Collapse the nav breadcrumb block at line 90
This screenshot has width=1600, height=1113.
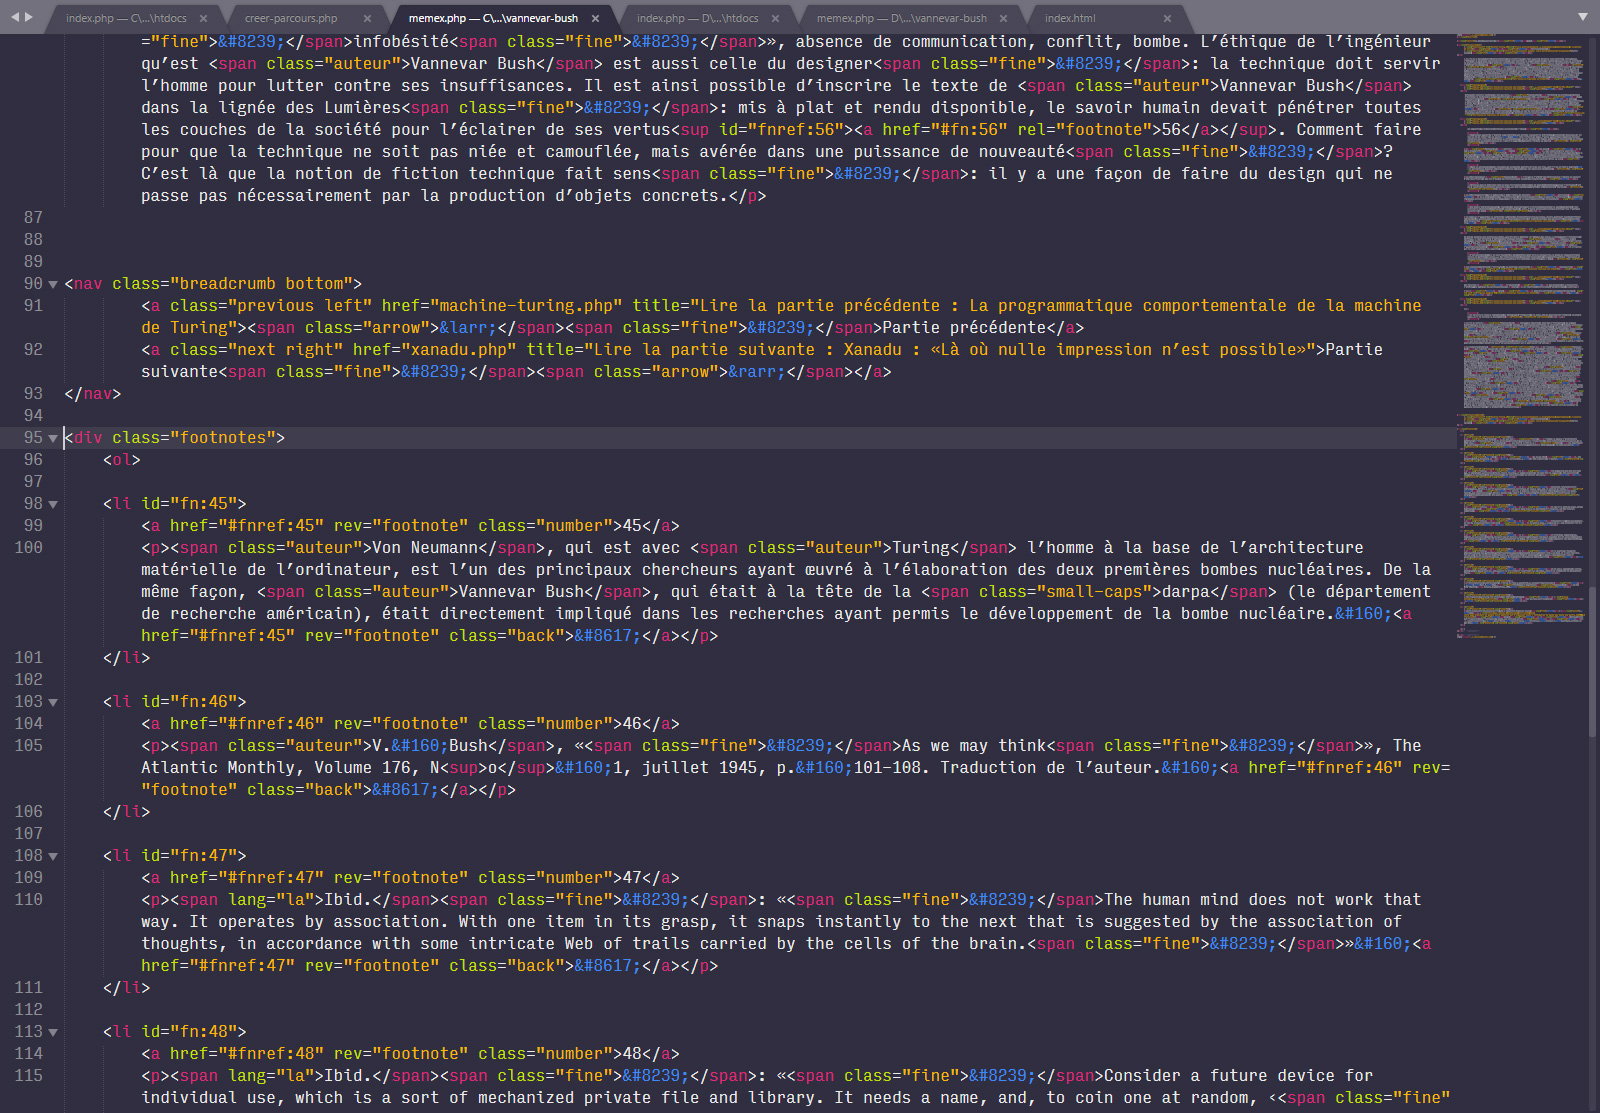53,284
